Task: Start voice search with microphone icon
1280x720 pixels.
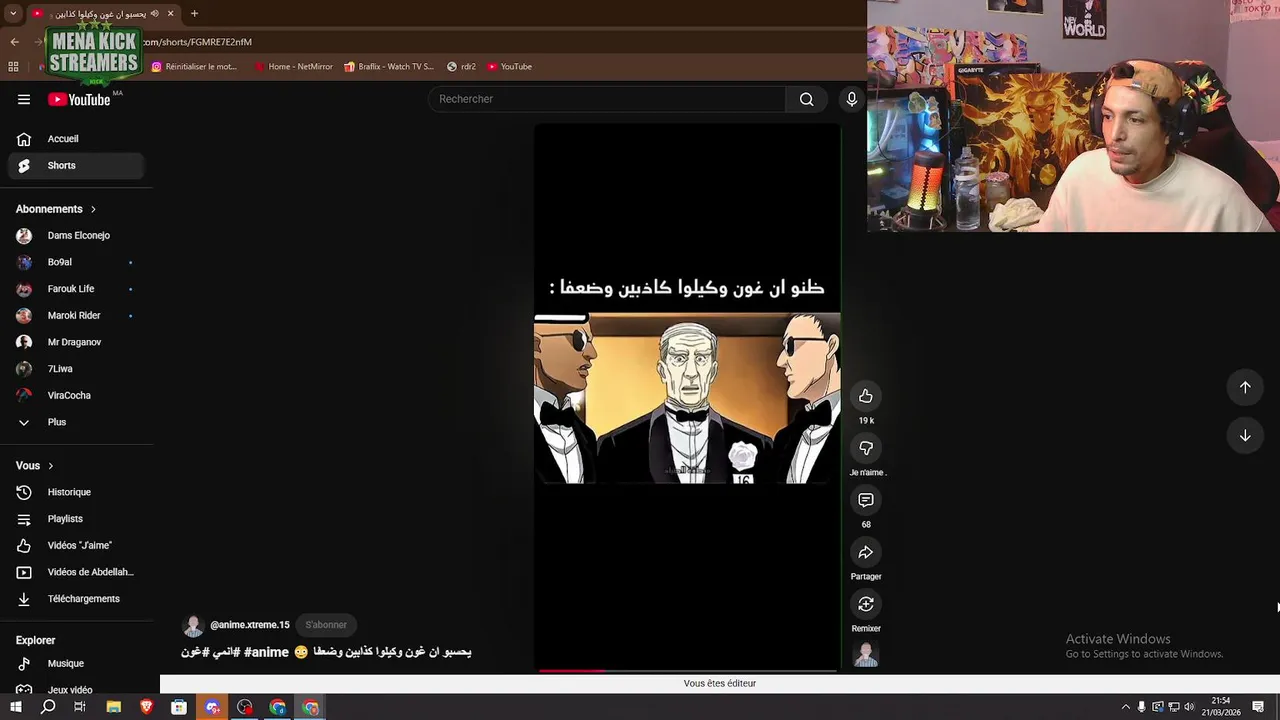Action: [x=851, y=99]
